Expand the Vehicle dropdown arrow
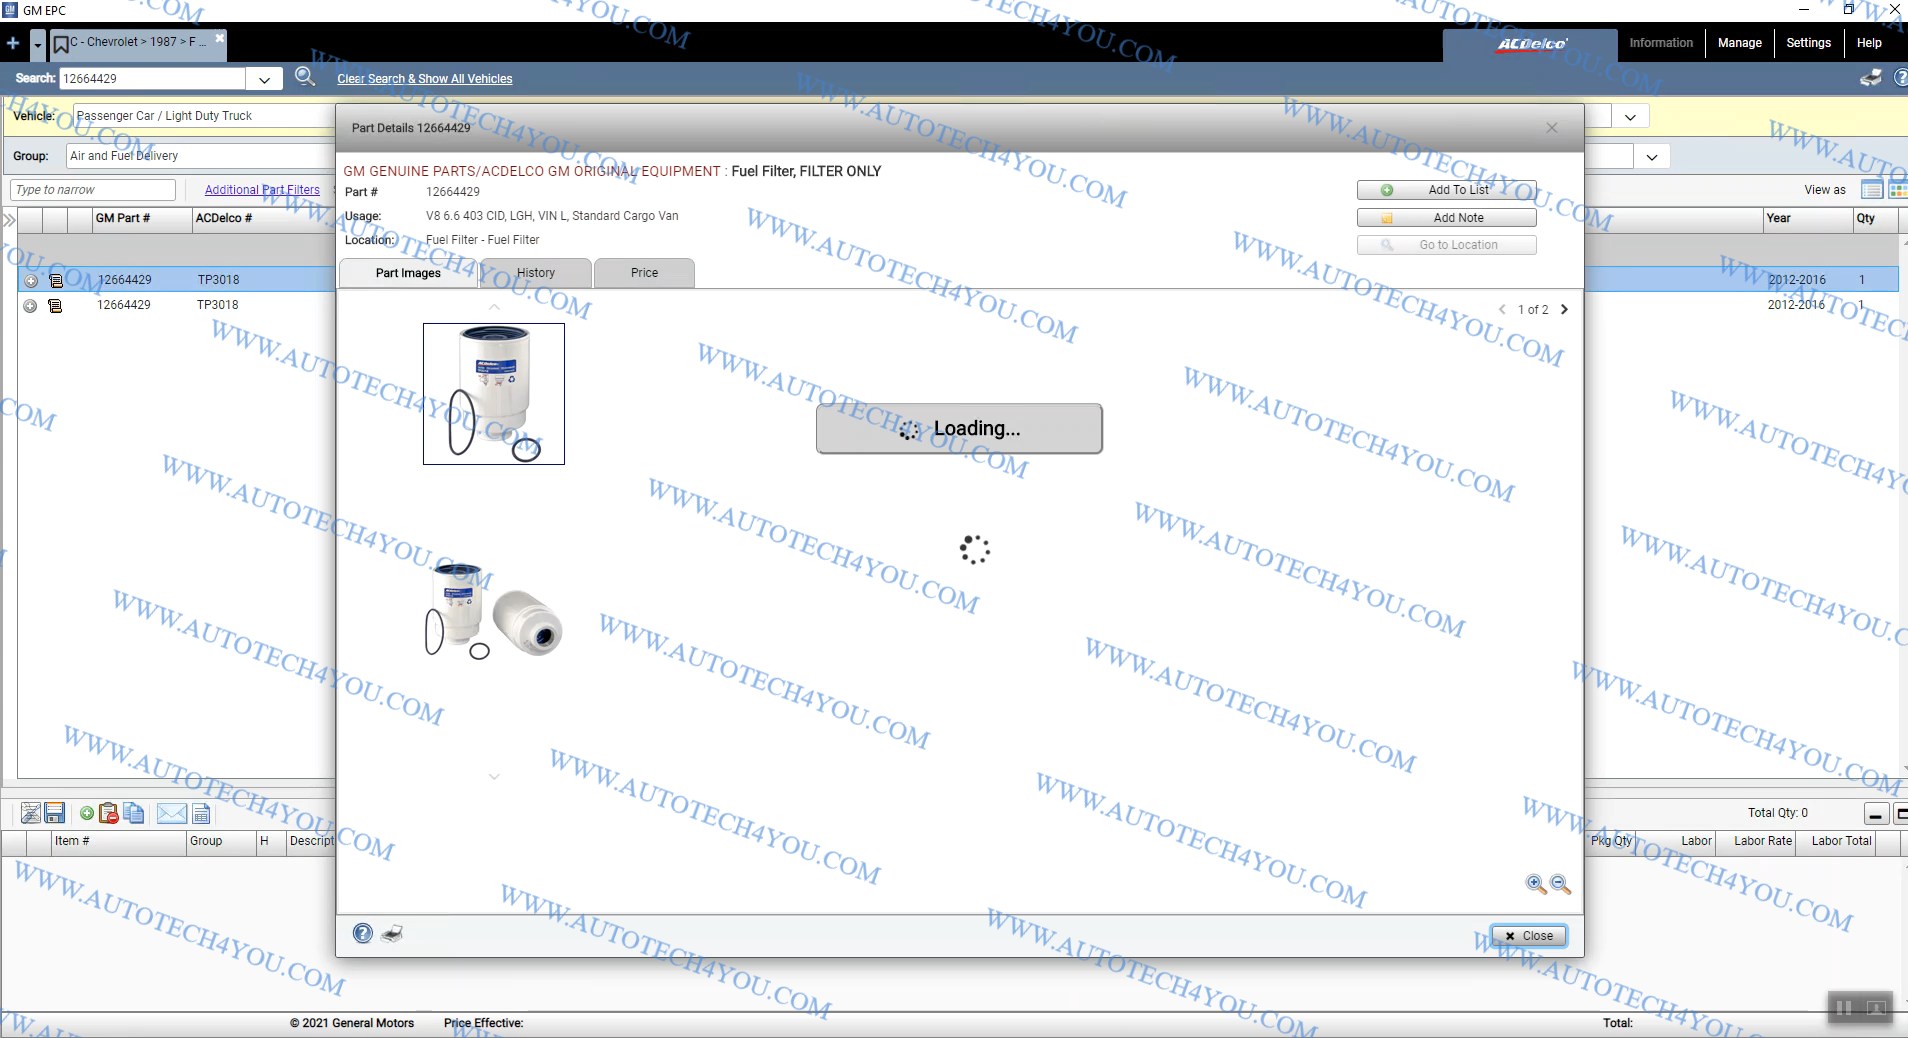The image size is (1908, 1038). [1630, 117]
